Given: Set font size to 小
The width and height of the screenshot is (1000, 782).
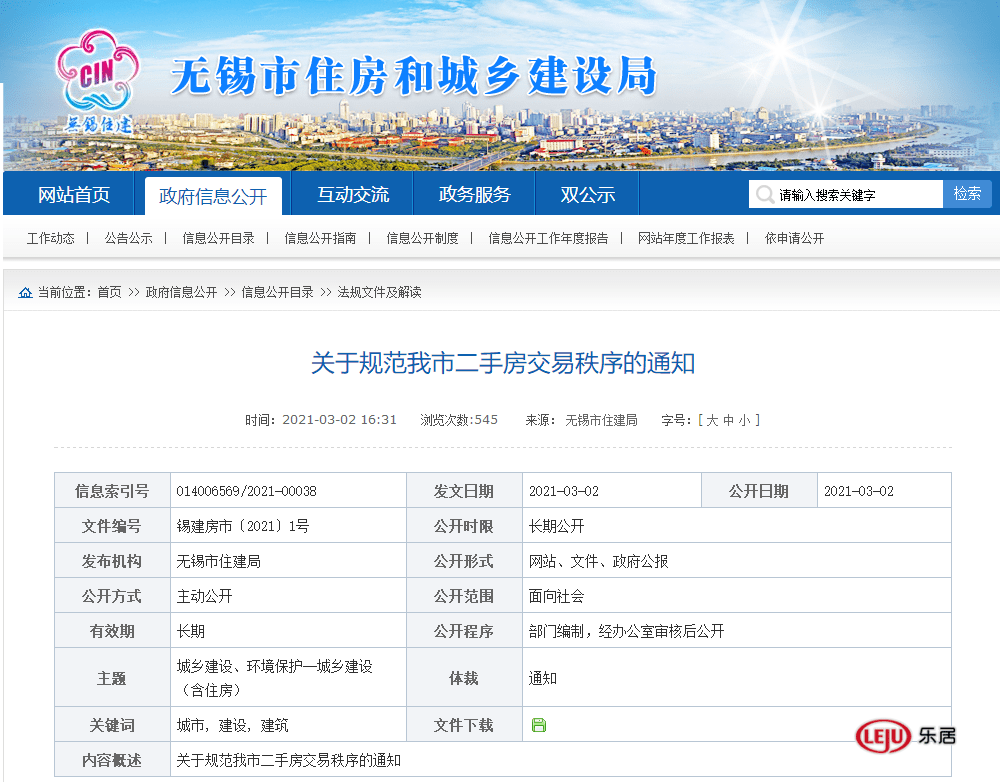Looking at the screenshot, I should (x=744, y=420).
